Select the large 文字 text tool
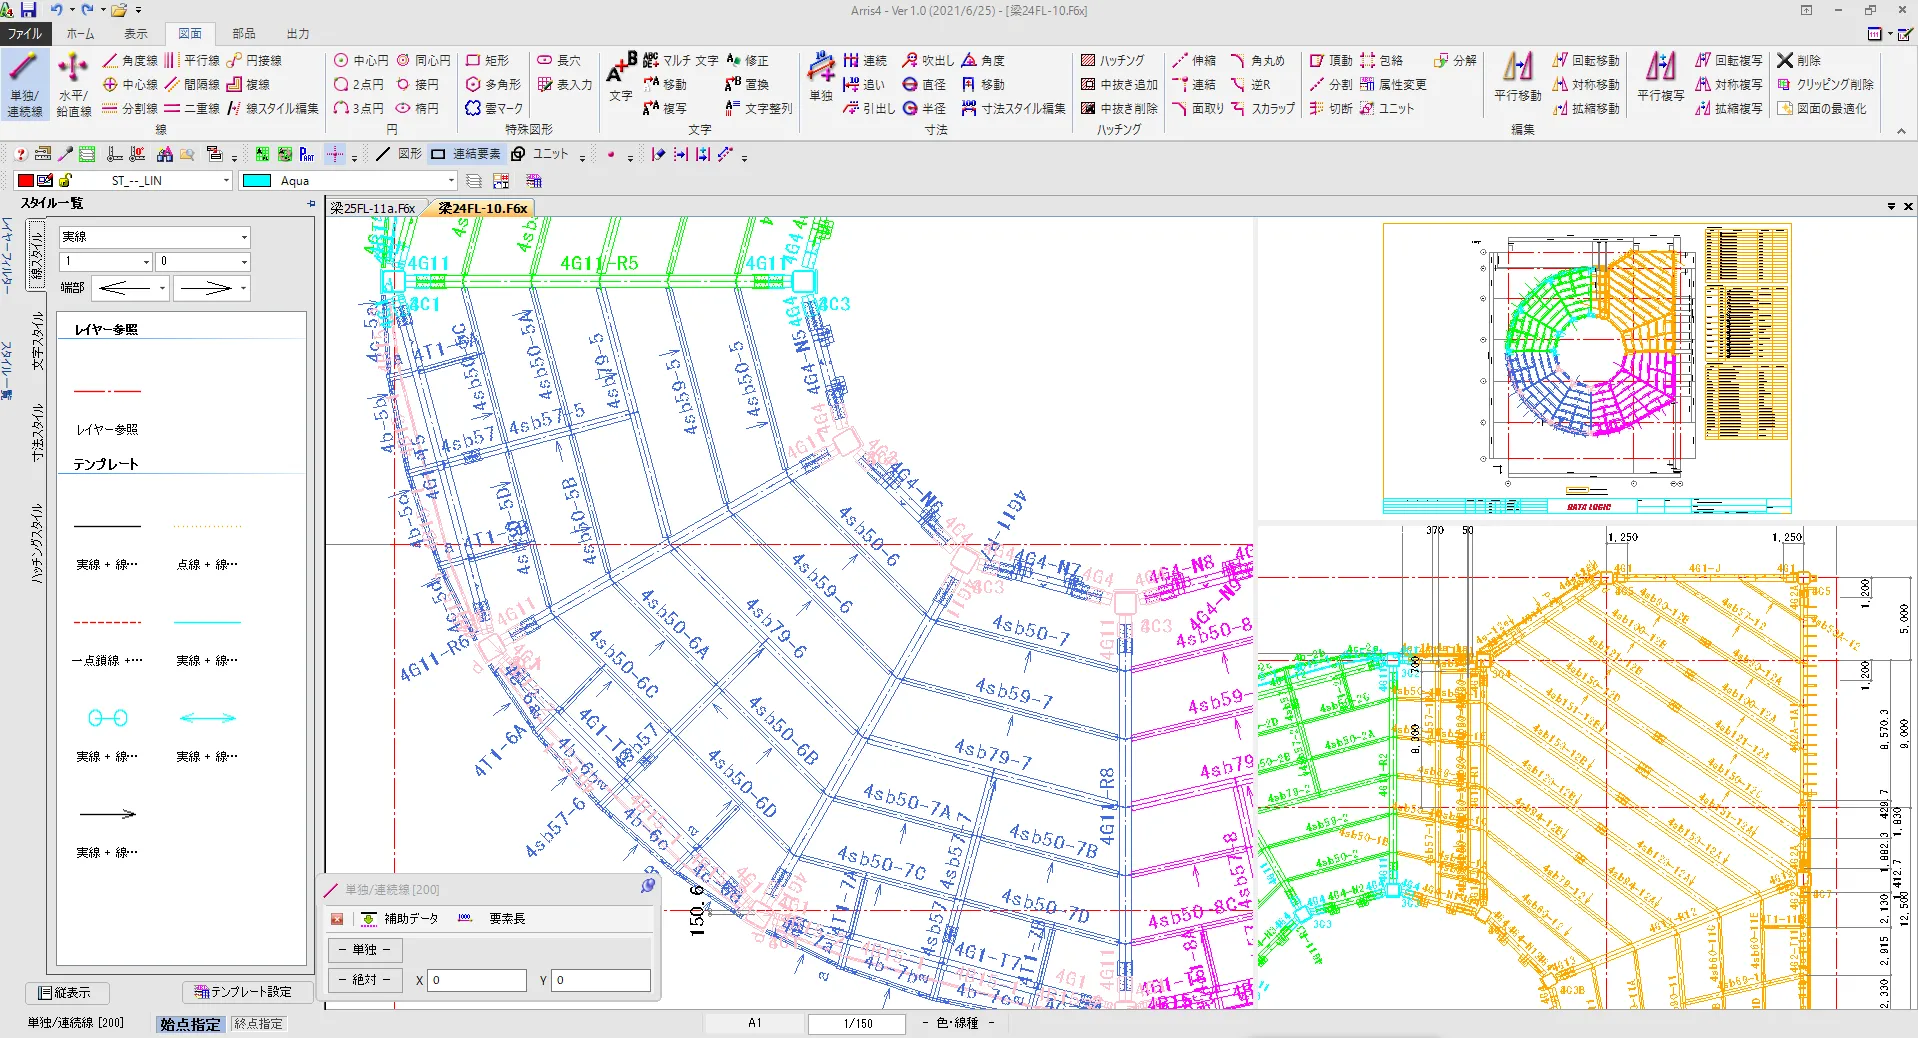This screenshot has width=1918, height=1038. click(621, 77)
